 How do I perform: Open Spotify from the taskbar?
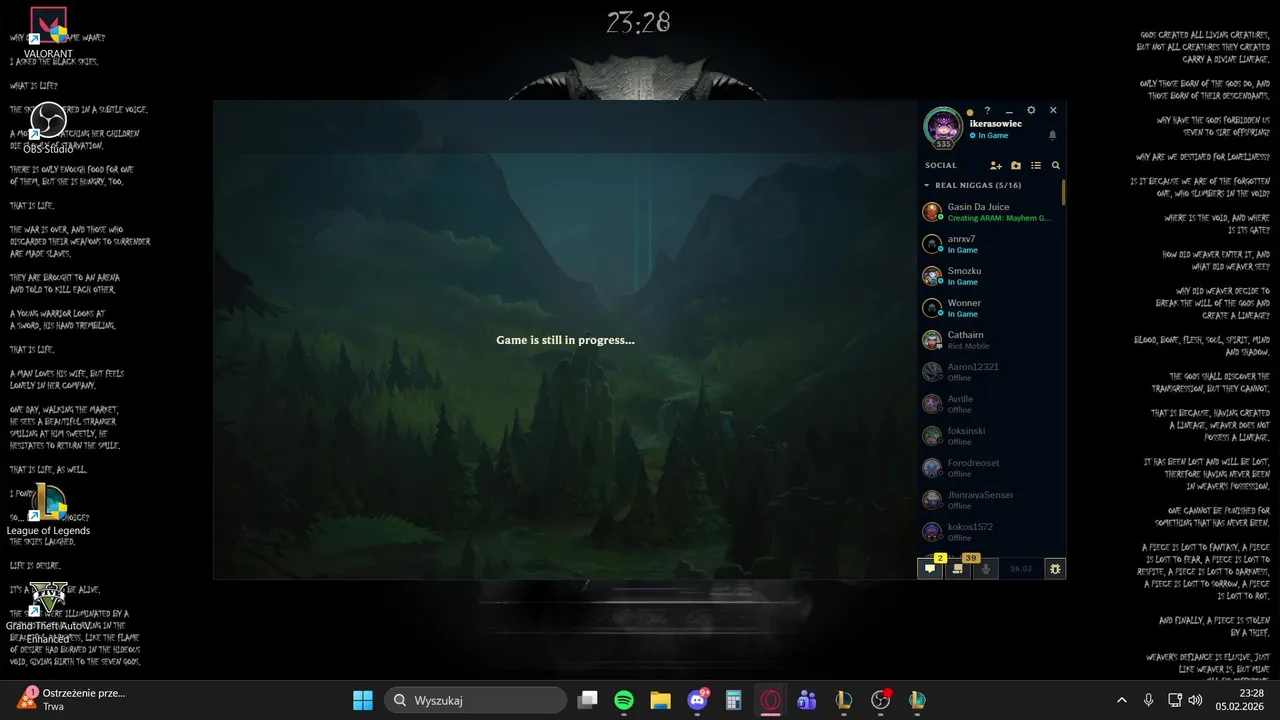(x=624, y=700)
